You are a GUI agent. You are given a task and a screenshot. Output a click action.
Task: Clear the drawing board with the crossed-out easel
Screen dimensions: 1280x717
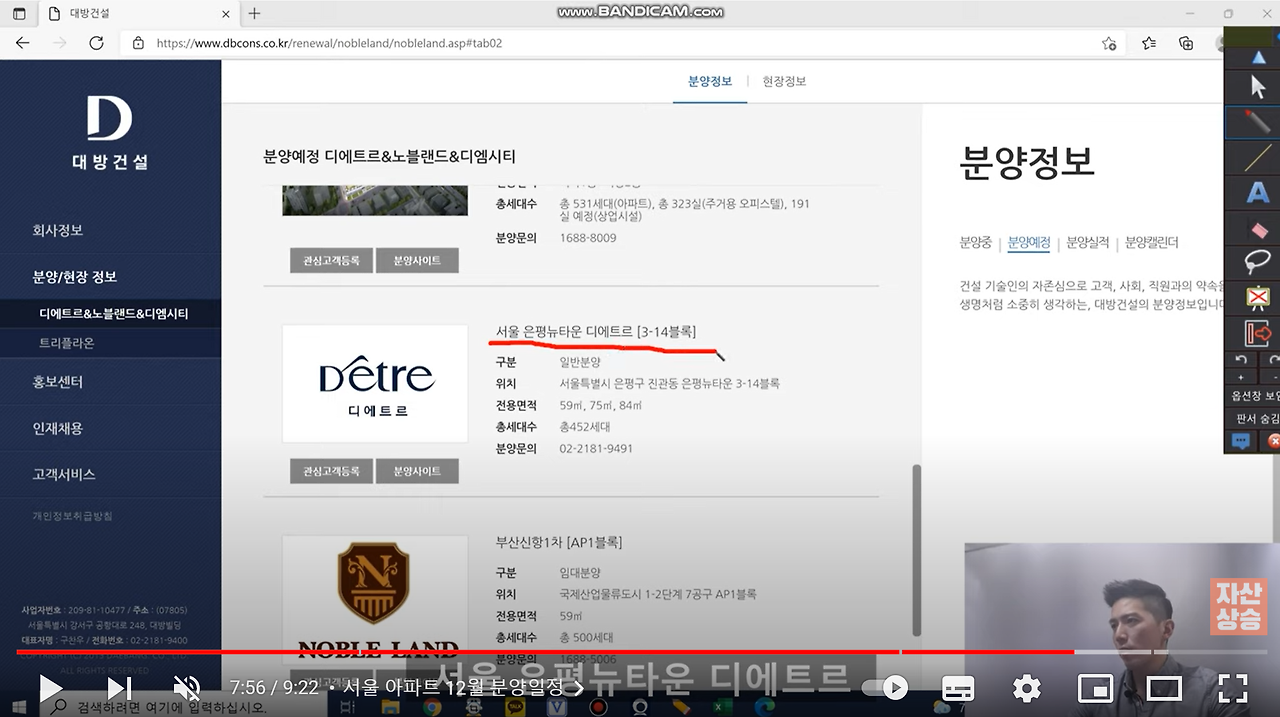(x=1258, y=298)
